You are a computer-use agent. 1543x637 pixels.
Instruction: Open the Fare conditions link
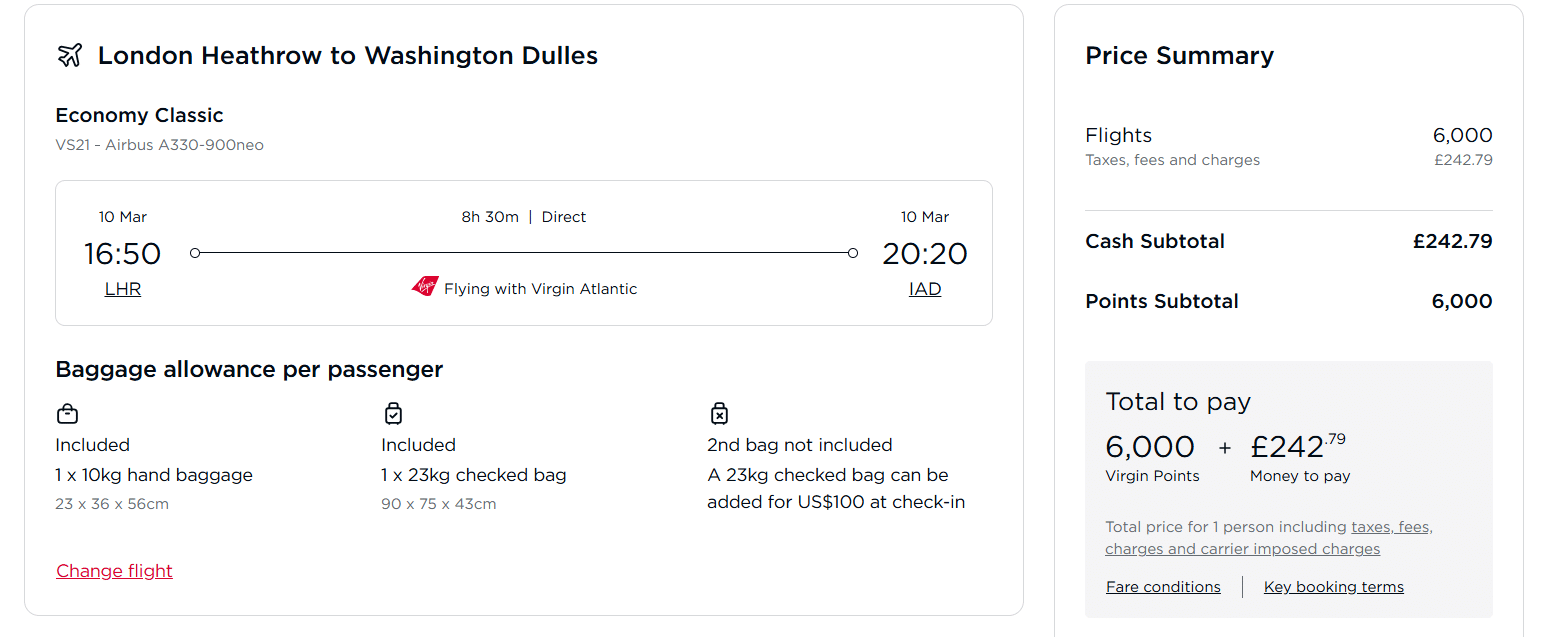[1163, 587]
